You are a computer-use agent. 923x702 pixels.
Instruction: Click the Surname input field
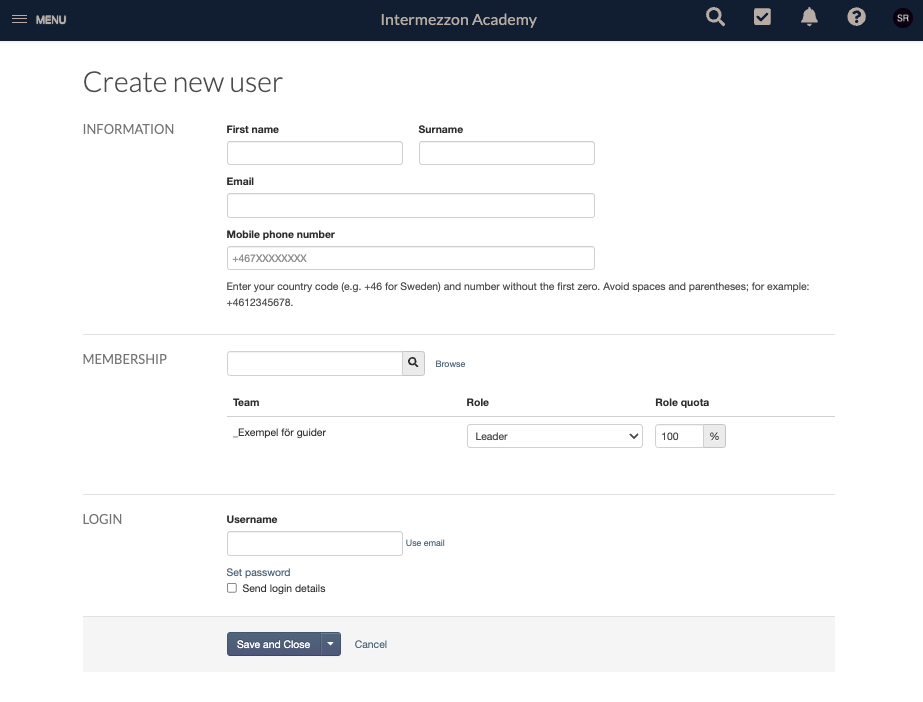click(507, 153)
